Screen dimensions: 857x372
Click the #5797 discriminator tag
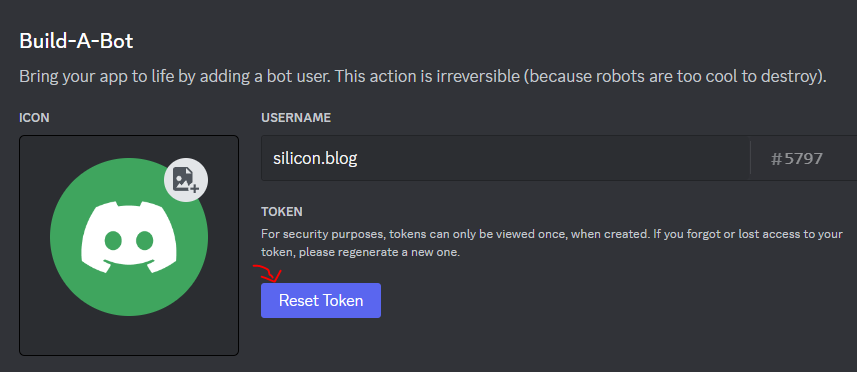796,159
